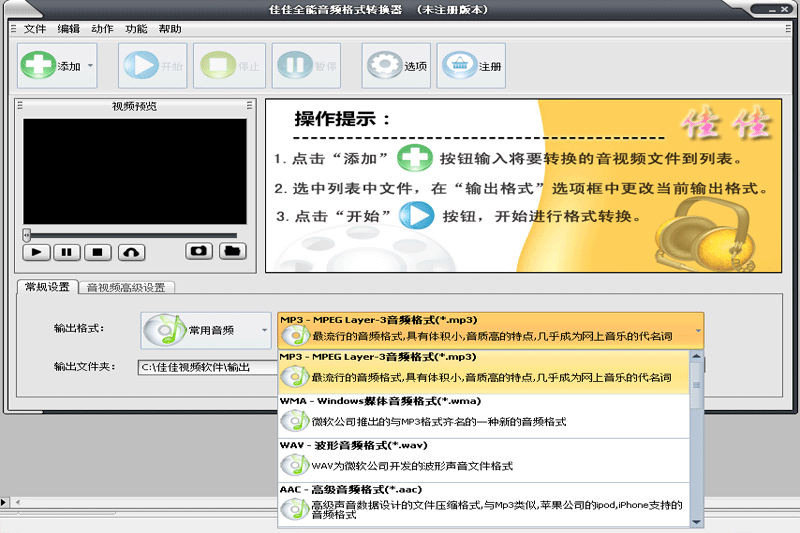Screen dimensions: 800x533
Task: Click the WAV item disc icon
Action: point(295,465)
